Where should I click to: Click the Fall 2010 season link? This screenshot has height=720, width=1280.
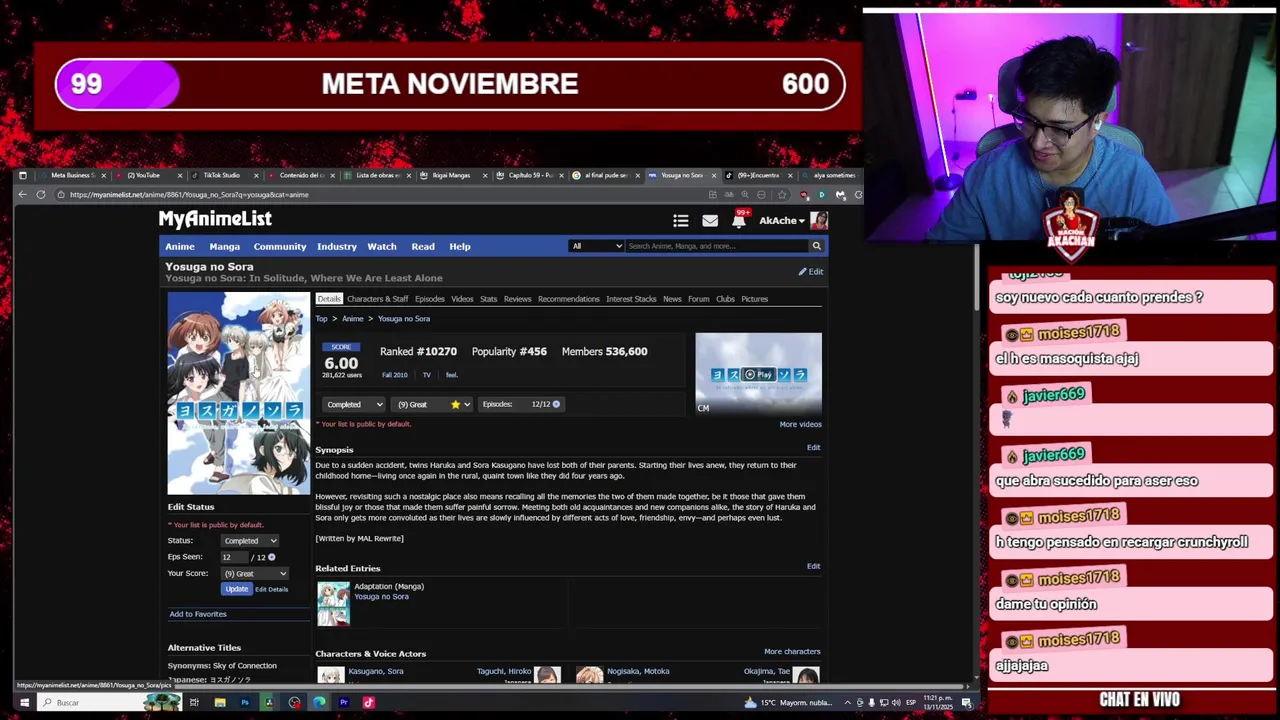click(x=394, y=375)
